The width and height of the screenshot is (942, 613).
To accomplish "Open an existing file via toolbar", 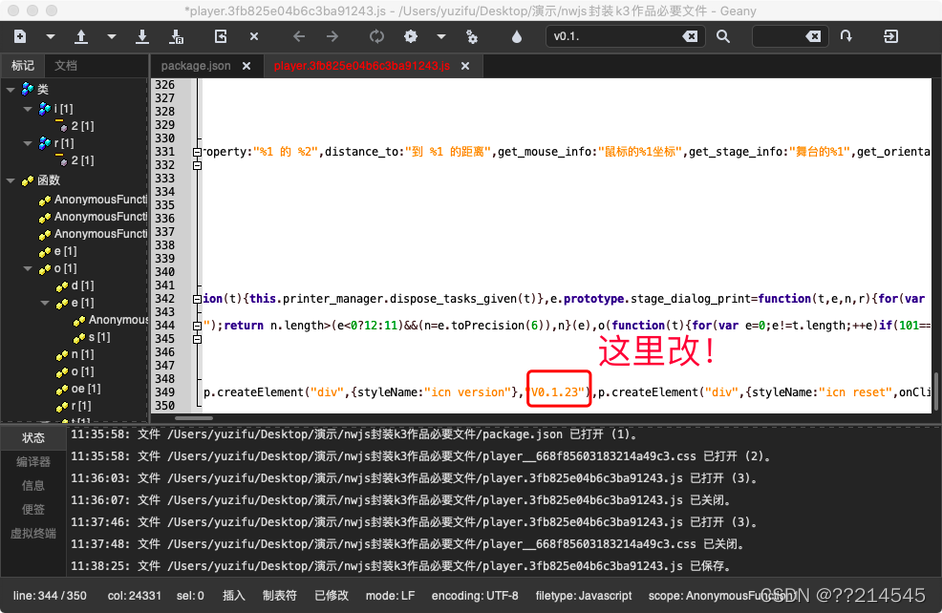I will (81, 37).
